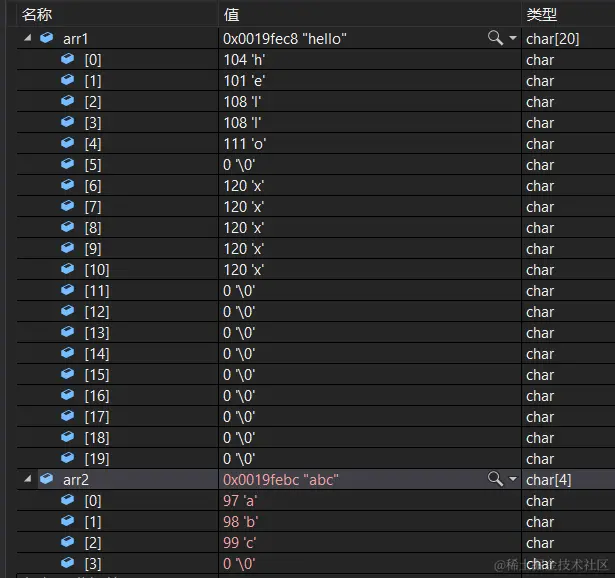The height and width of the screenshot is (578, 615).
Task: Collapse the arr2 array node
Action: (28, 479)
